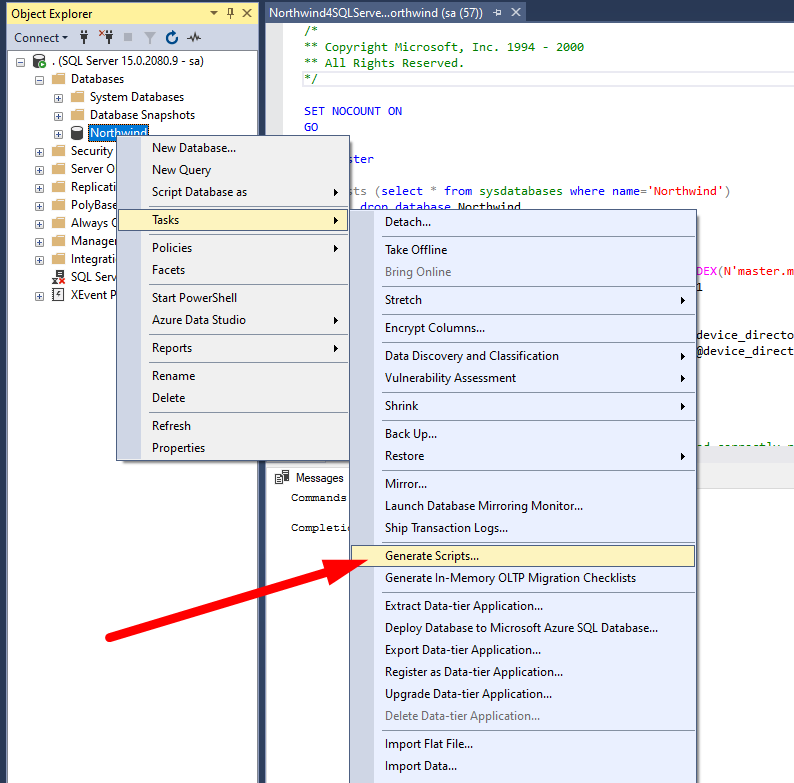The image size is (794, 783).
Task: Select Take Offline menu entry
Action: 416,250
